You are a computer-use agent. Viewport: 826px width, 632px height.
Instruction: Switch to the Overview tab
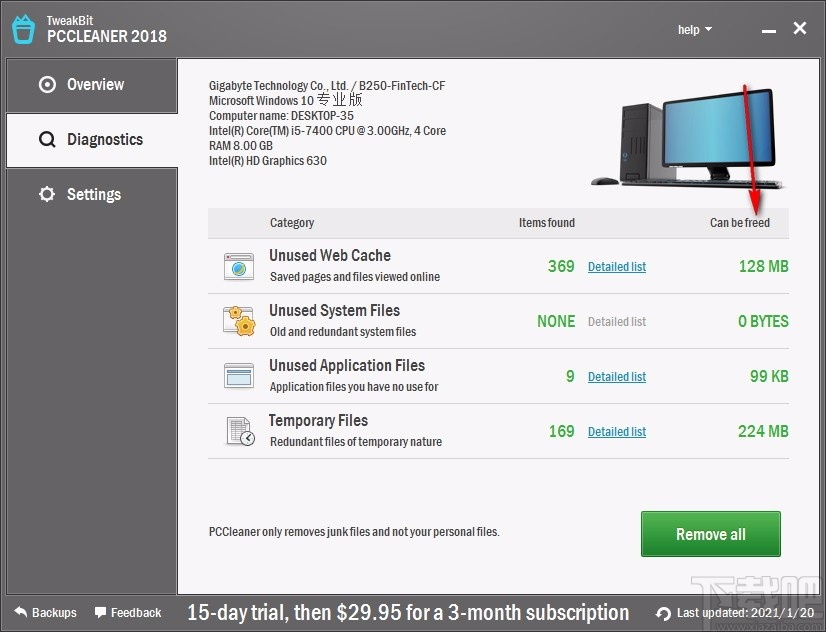pyautogui.click(x=89, y=84)
